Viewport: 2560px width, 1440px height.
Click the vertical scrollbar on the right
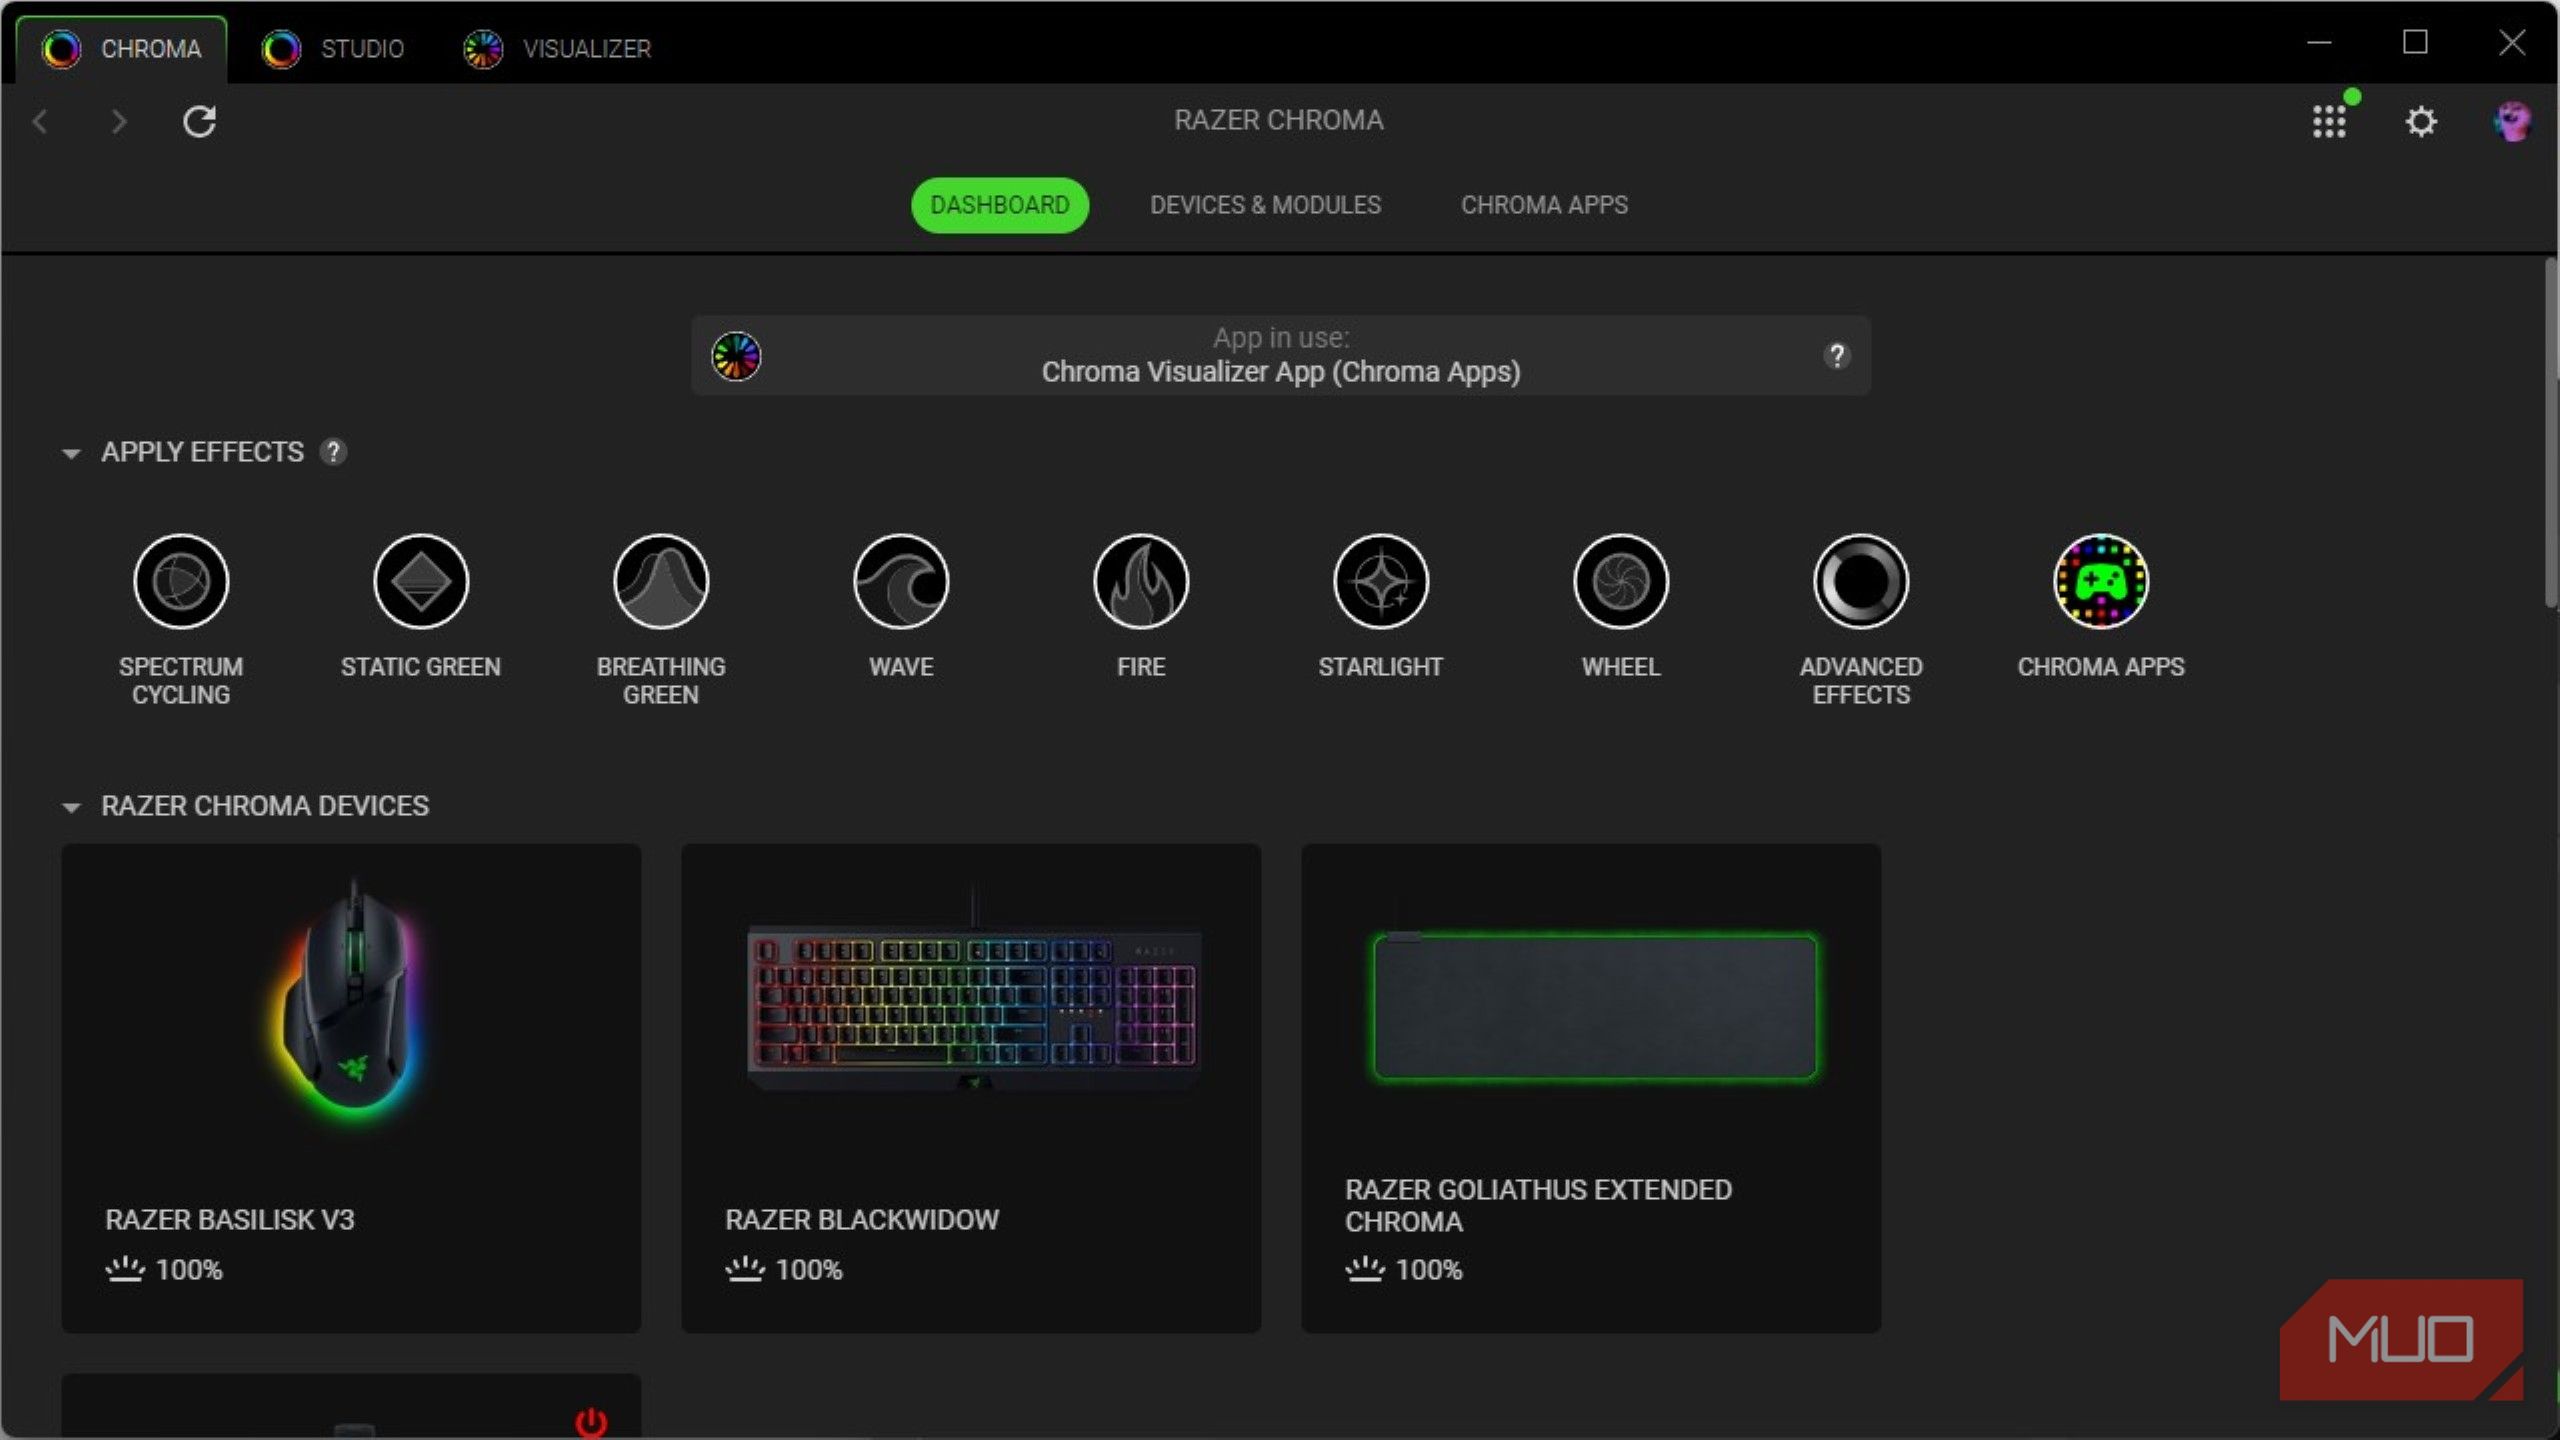tap(2551, 432)
